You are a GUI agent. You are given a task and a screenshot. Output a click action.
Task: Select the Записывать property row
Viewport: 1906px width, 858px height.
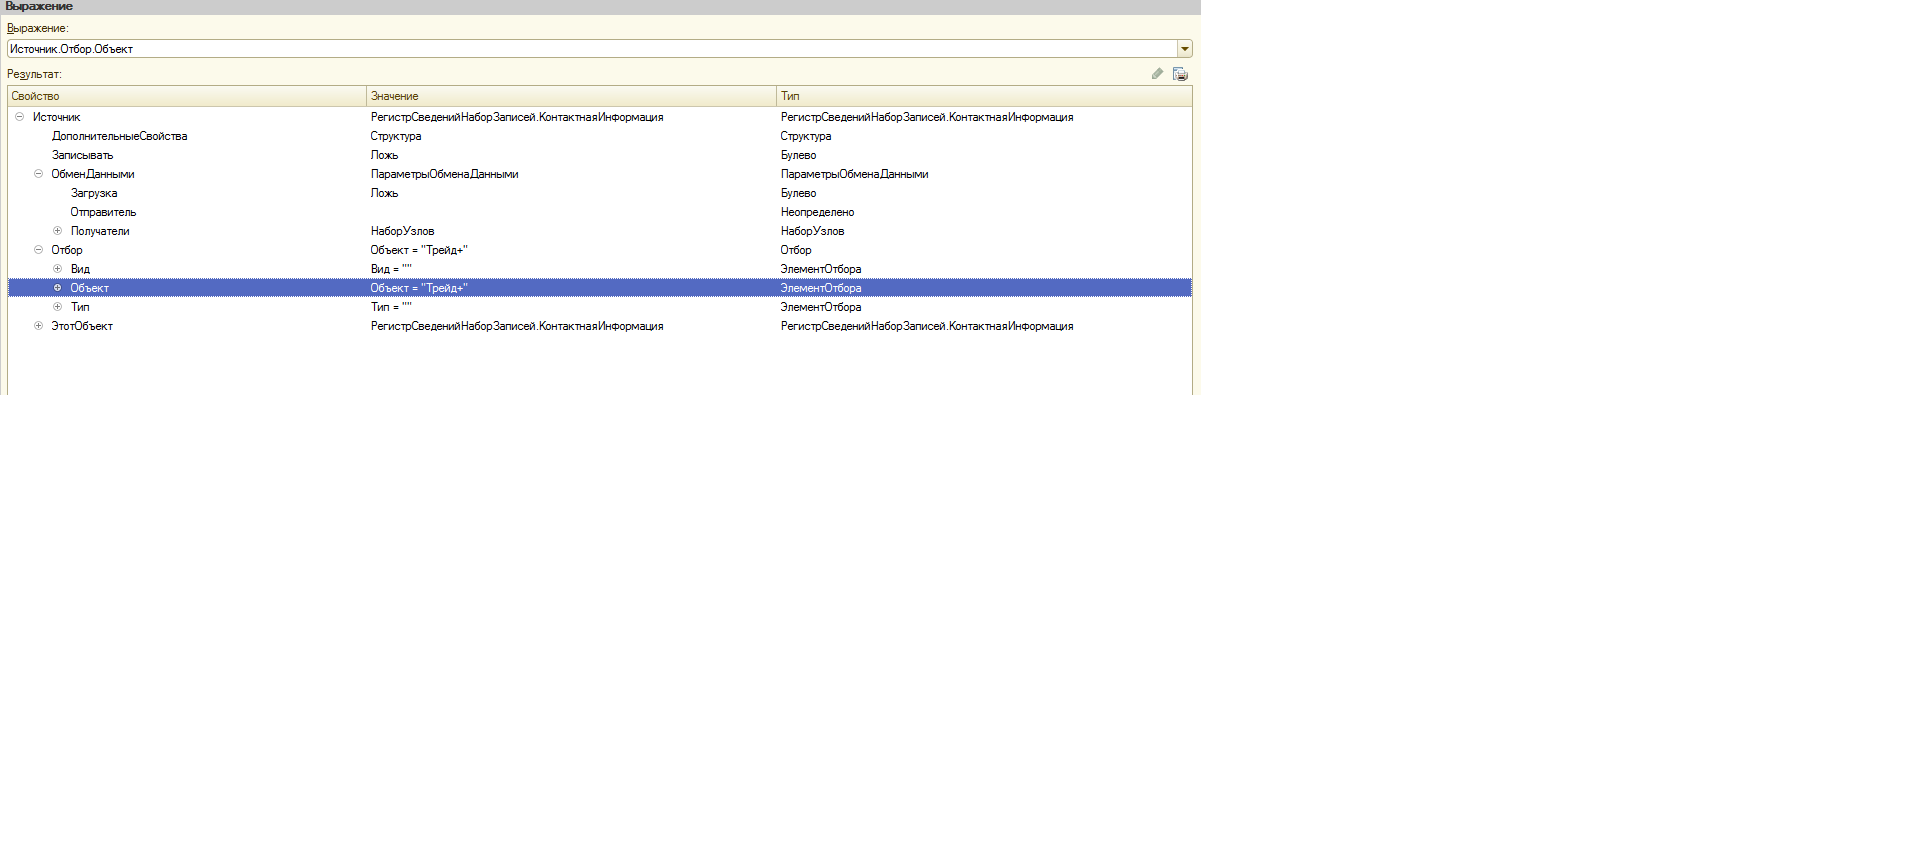pyautogui.click(x=82, y=155)
